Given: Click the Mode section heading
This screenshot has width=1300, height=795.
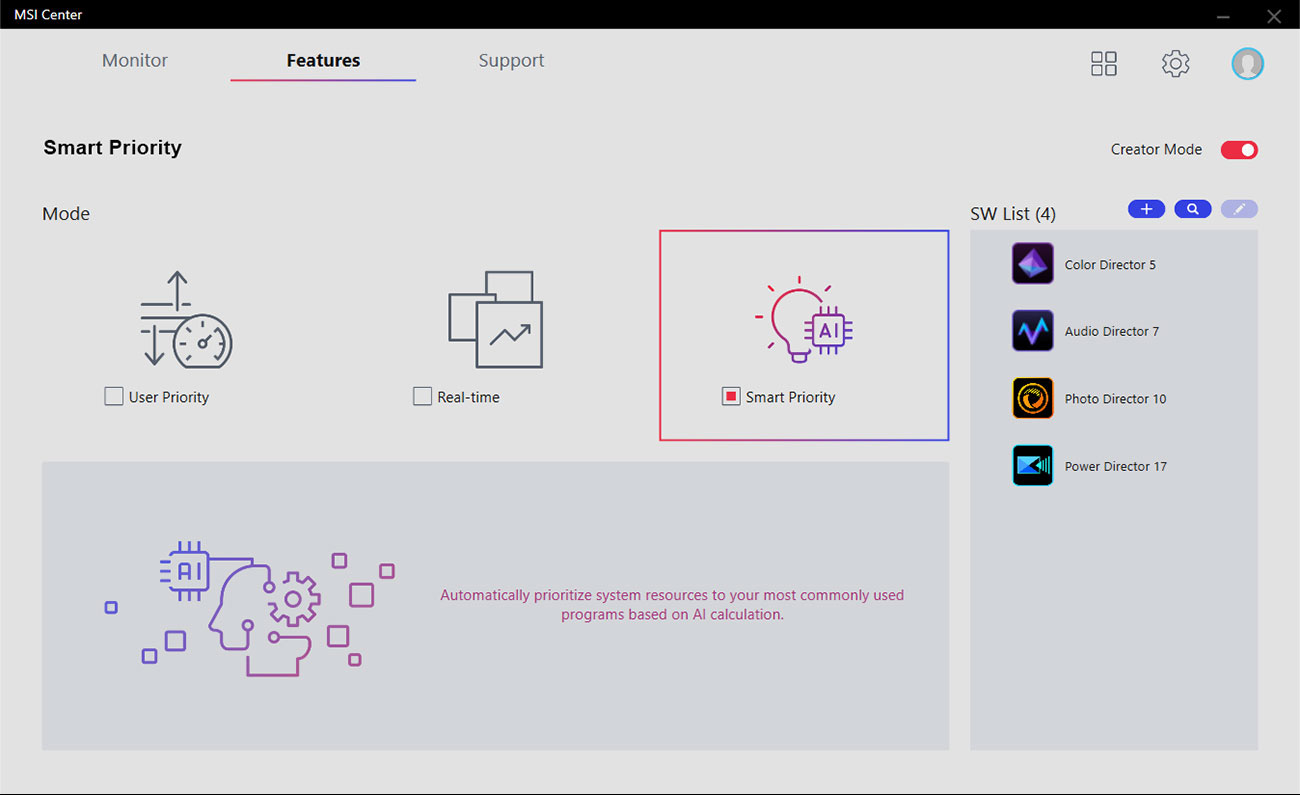Looking at the screenshot, I should pyautogui.click(x=66, y=214).
